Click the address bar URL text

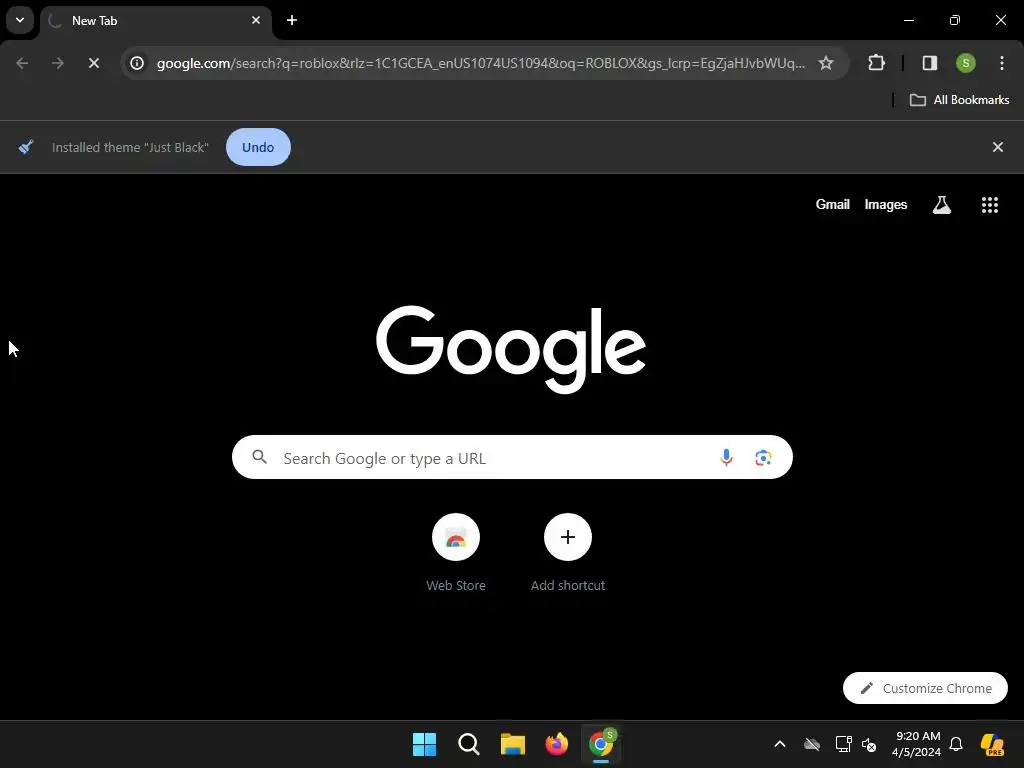coord(481,63)
